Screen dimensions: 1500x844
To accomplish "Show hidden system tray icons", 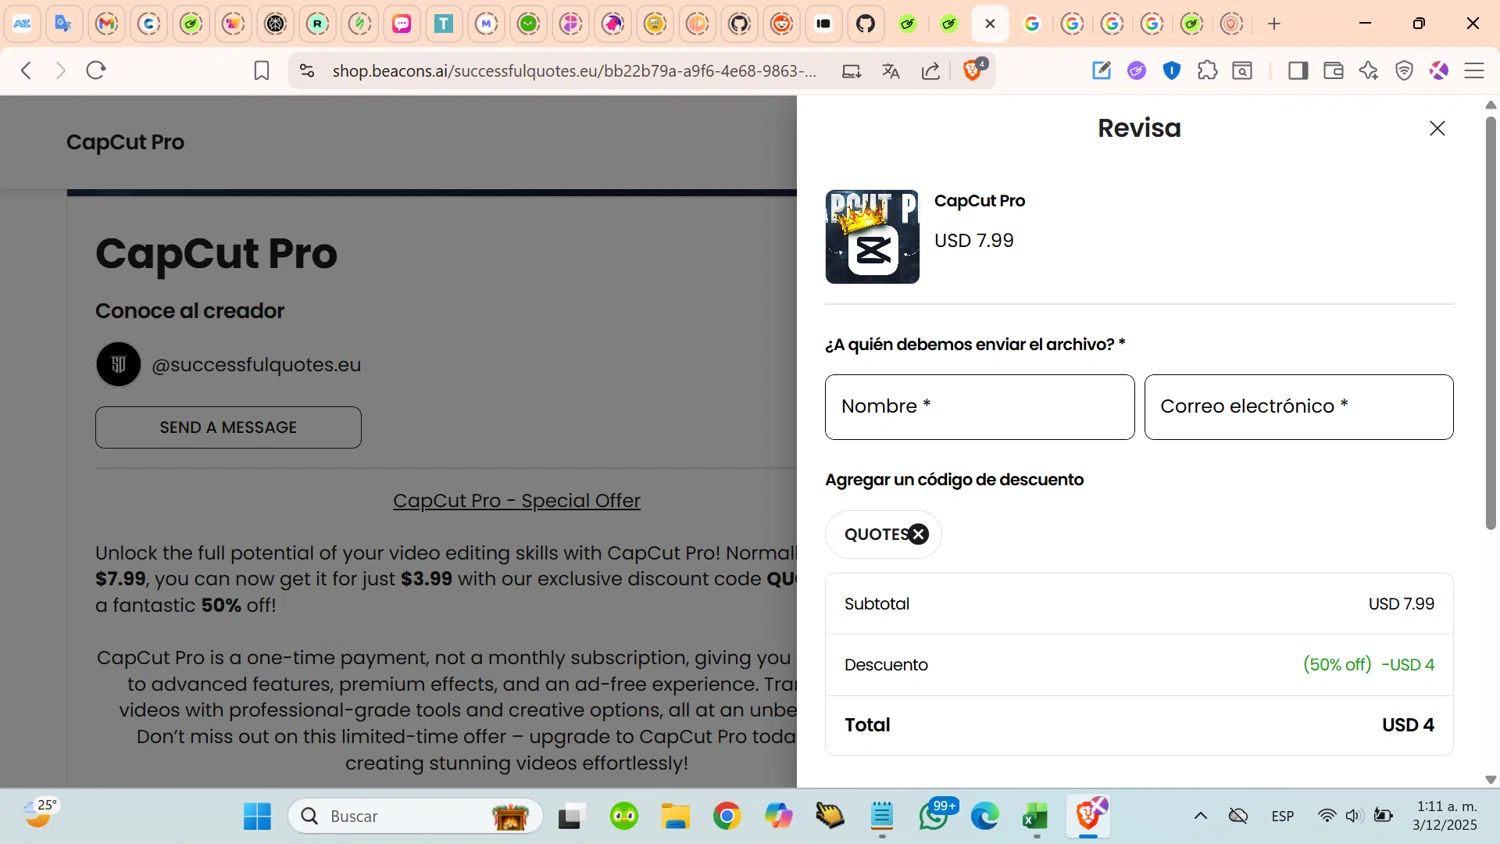I will tap(1200, 816).
